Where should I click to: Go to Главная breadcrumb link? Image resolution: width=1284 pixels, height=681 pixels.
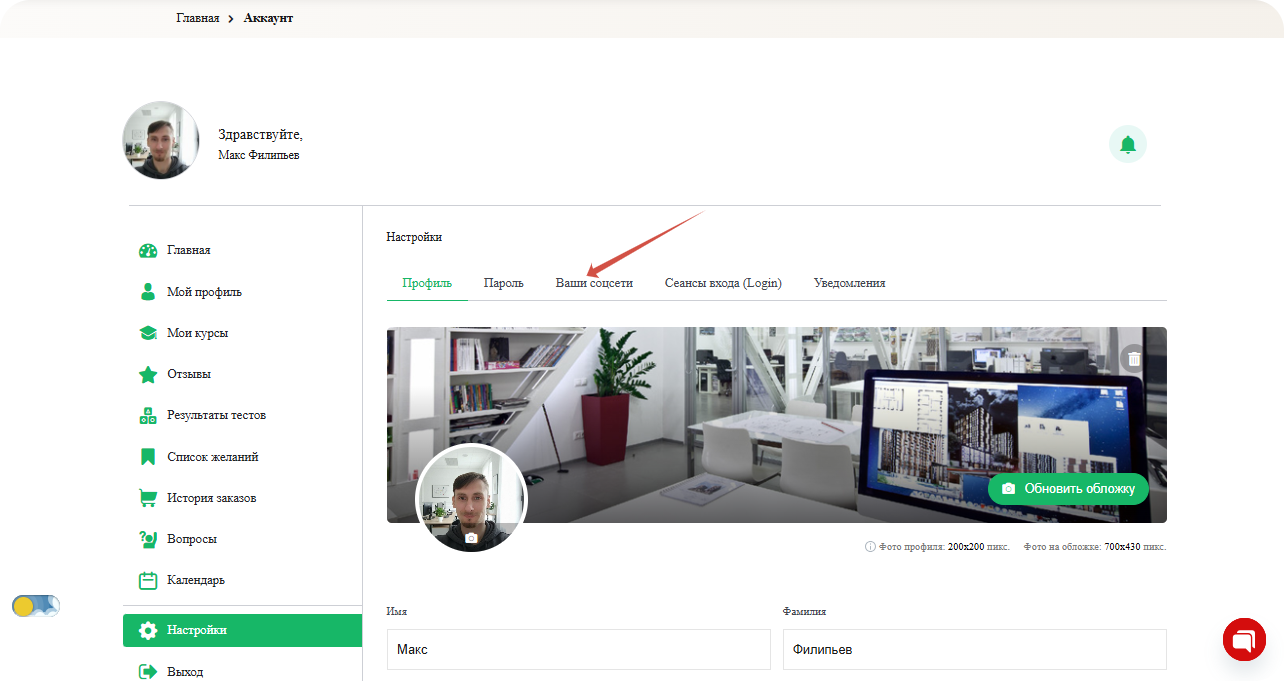point(198,18)
